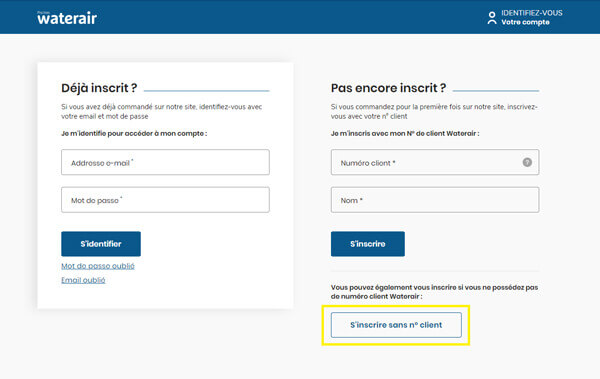Click the S'identifier button
This screenshot has width=600, height=379.
click(101, 244)
